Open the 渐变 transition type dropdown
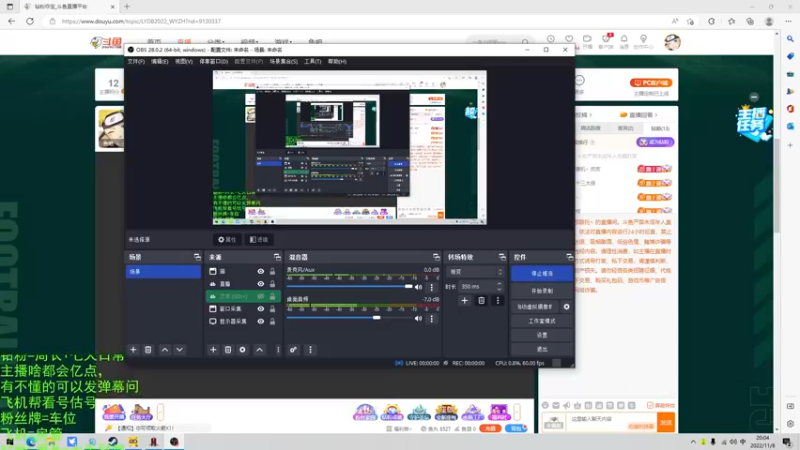This screenshot has height=450, width=800. coord(476,272)
